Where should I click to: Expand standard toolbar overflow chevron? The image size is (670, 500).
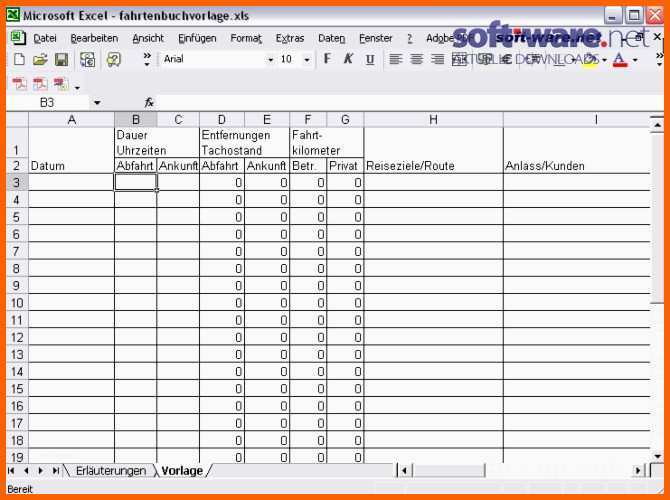point(147,59)
